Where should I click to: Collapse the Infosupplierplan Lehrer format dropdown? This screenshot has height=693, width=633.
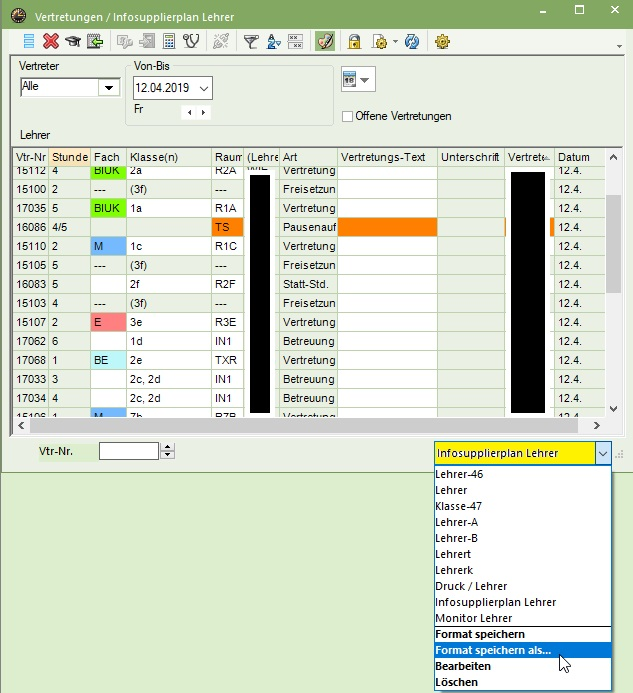pyautogui.click(x=602, y=453)
